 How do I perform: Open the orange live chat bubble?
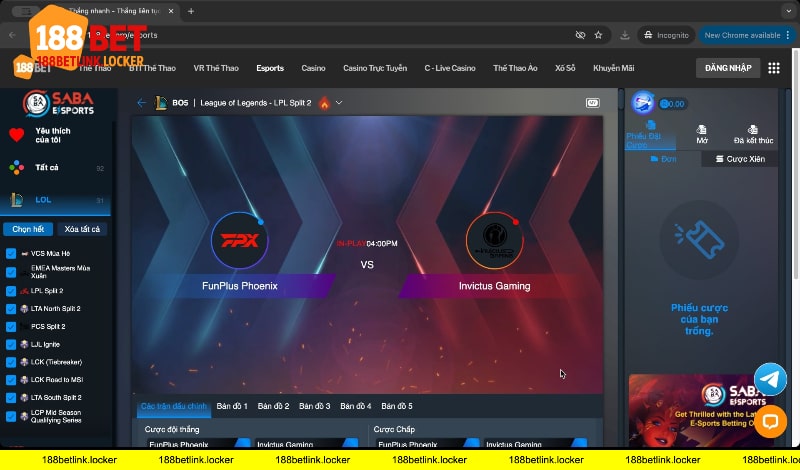point(770,421)
